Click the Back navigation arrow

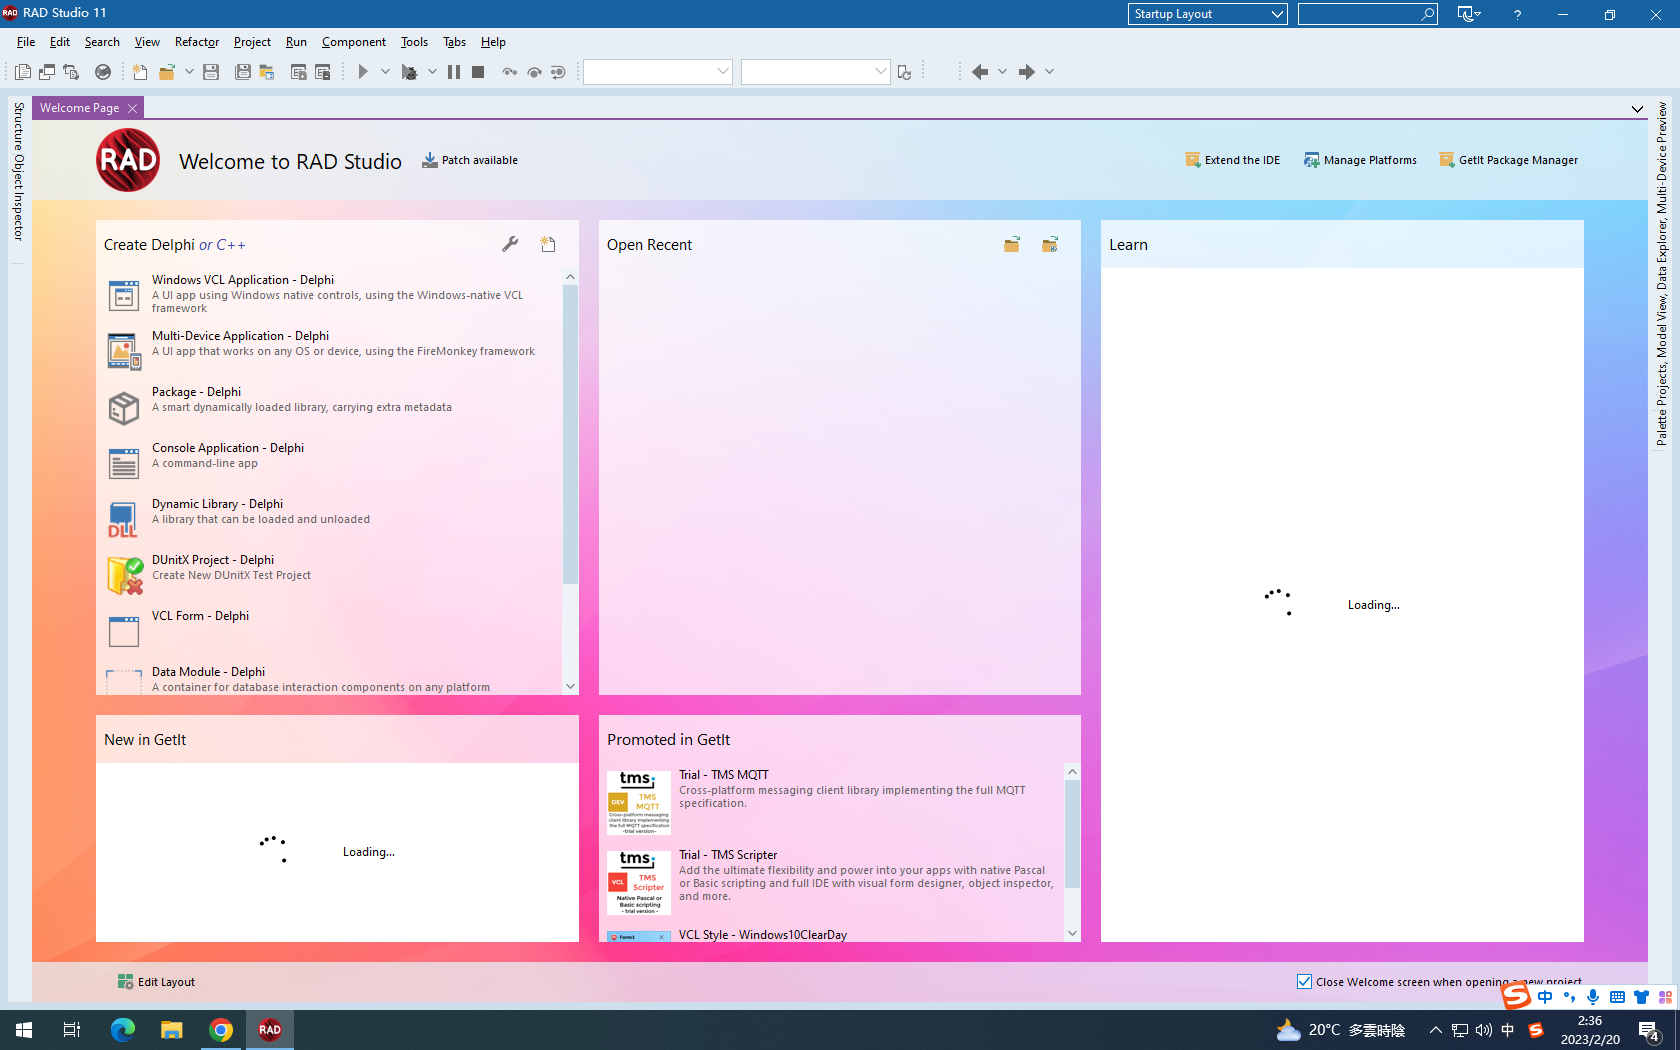tap(980, 72)
